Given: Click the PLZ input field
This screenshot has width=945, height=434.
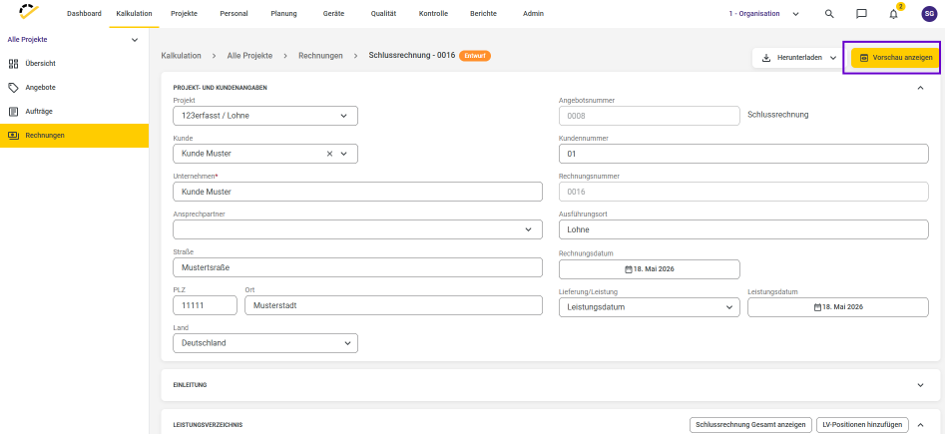Looking at the screenshot, I should [x=205, y=305].
